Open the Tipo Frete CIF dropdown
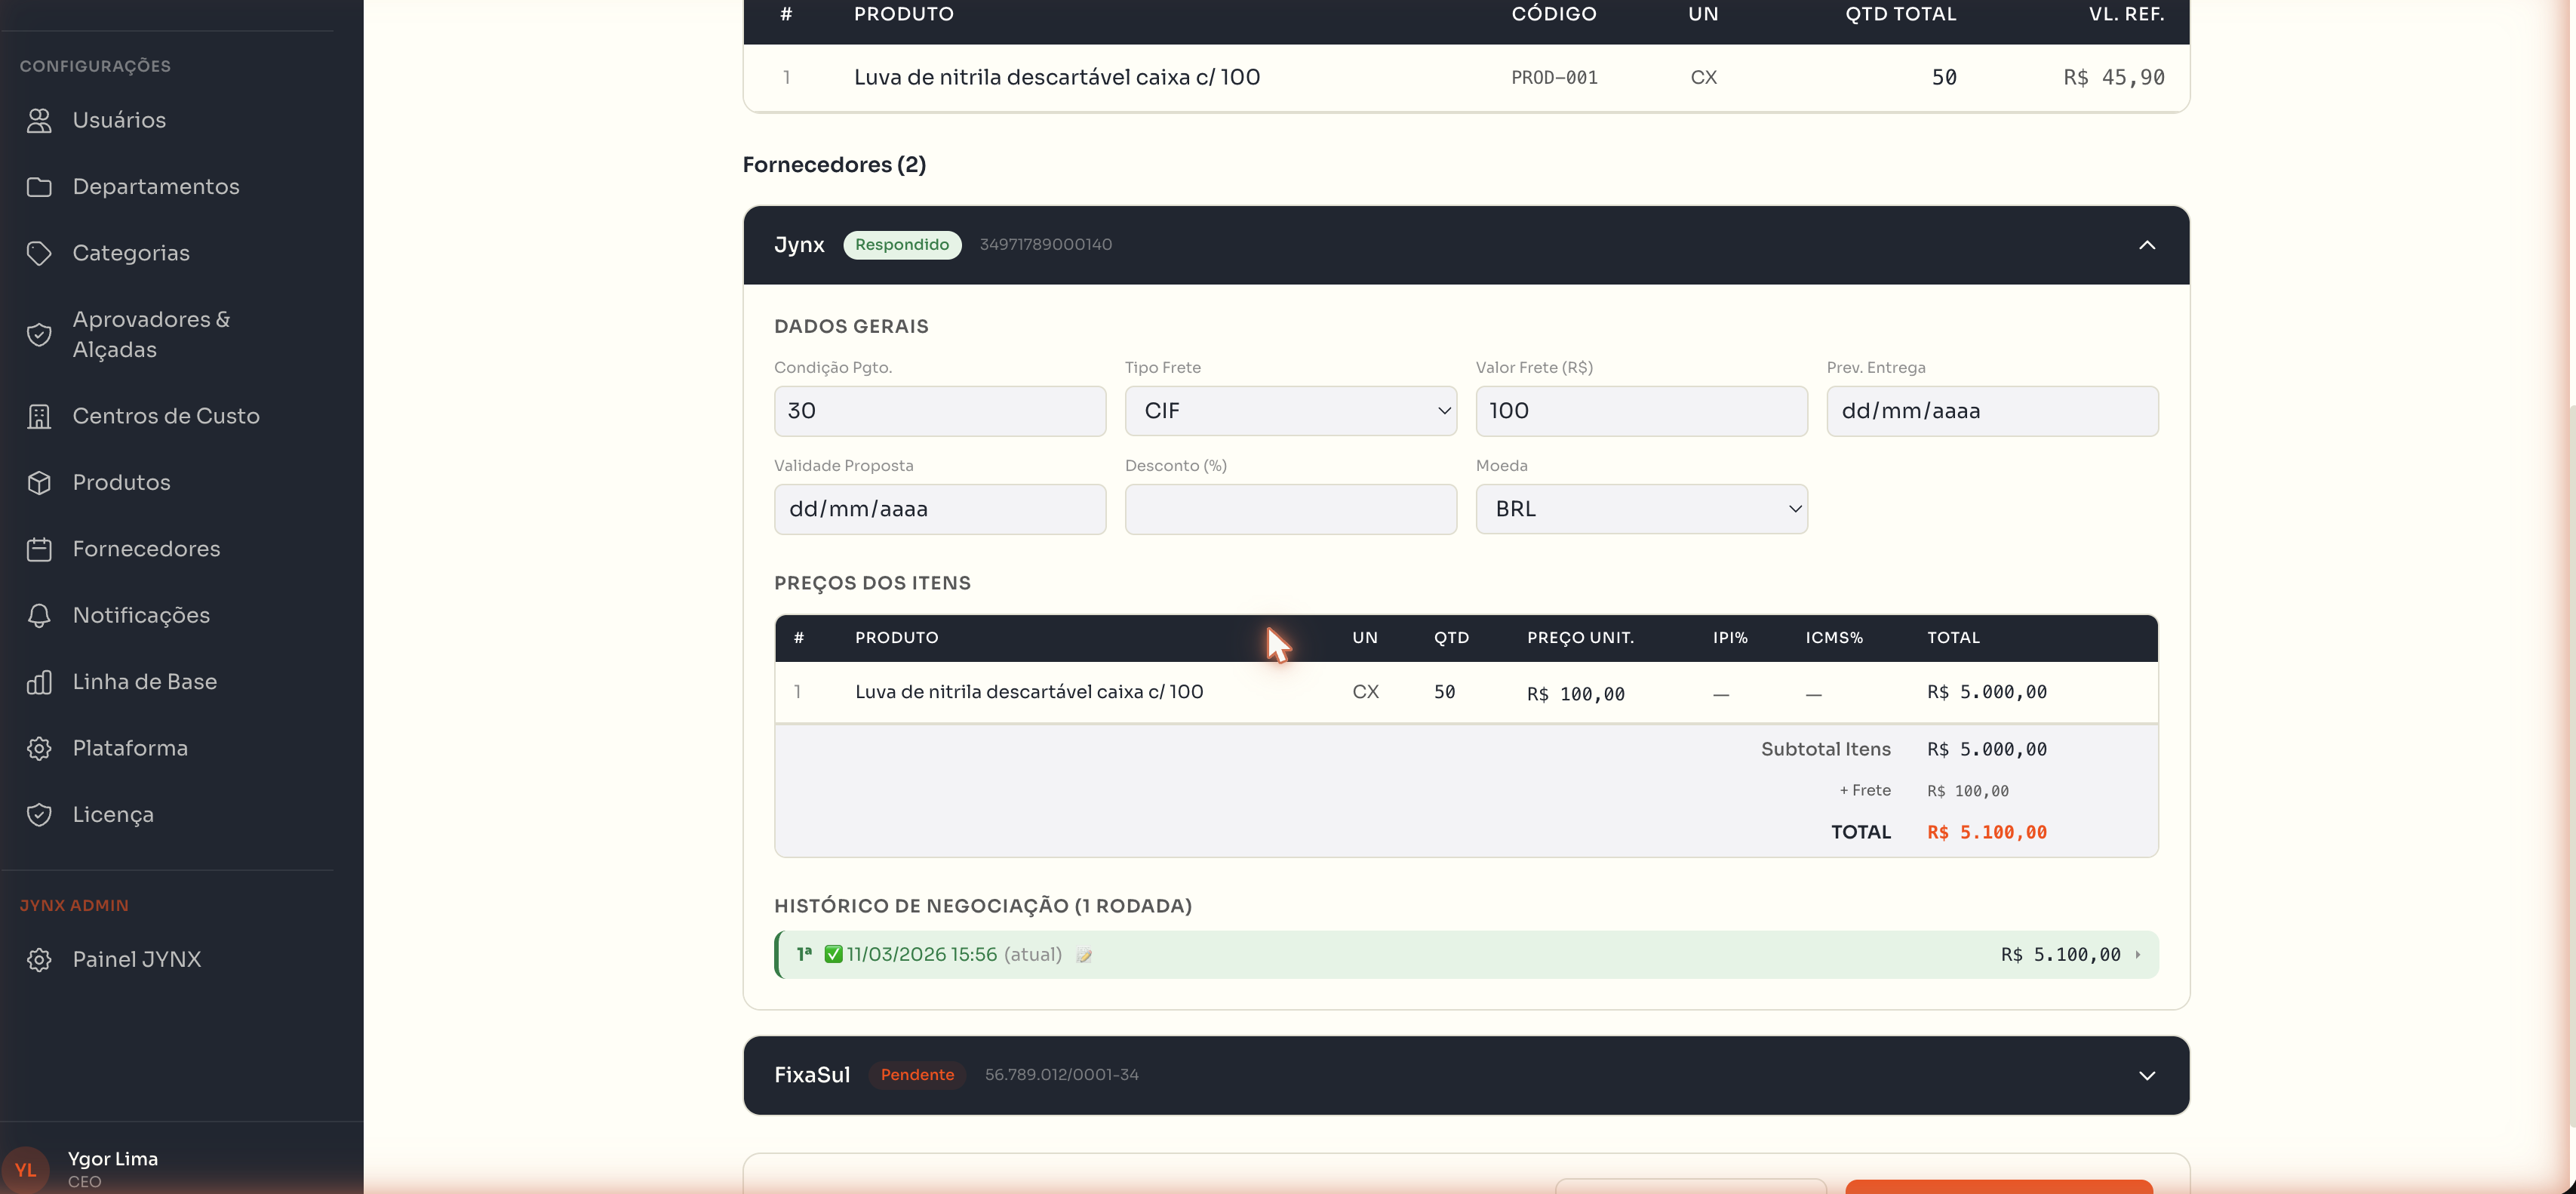 click(1290, 411)
